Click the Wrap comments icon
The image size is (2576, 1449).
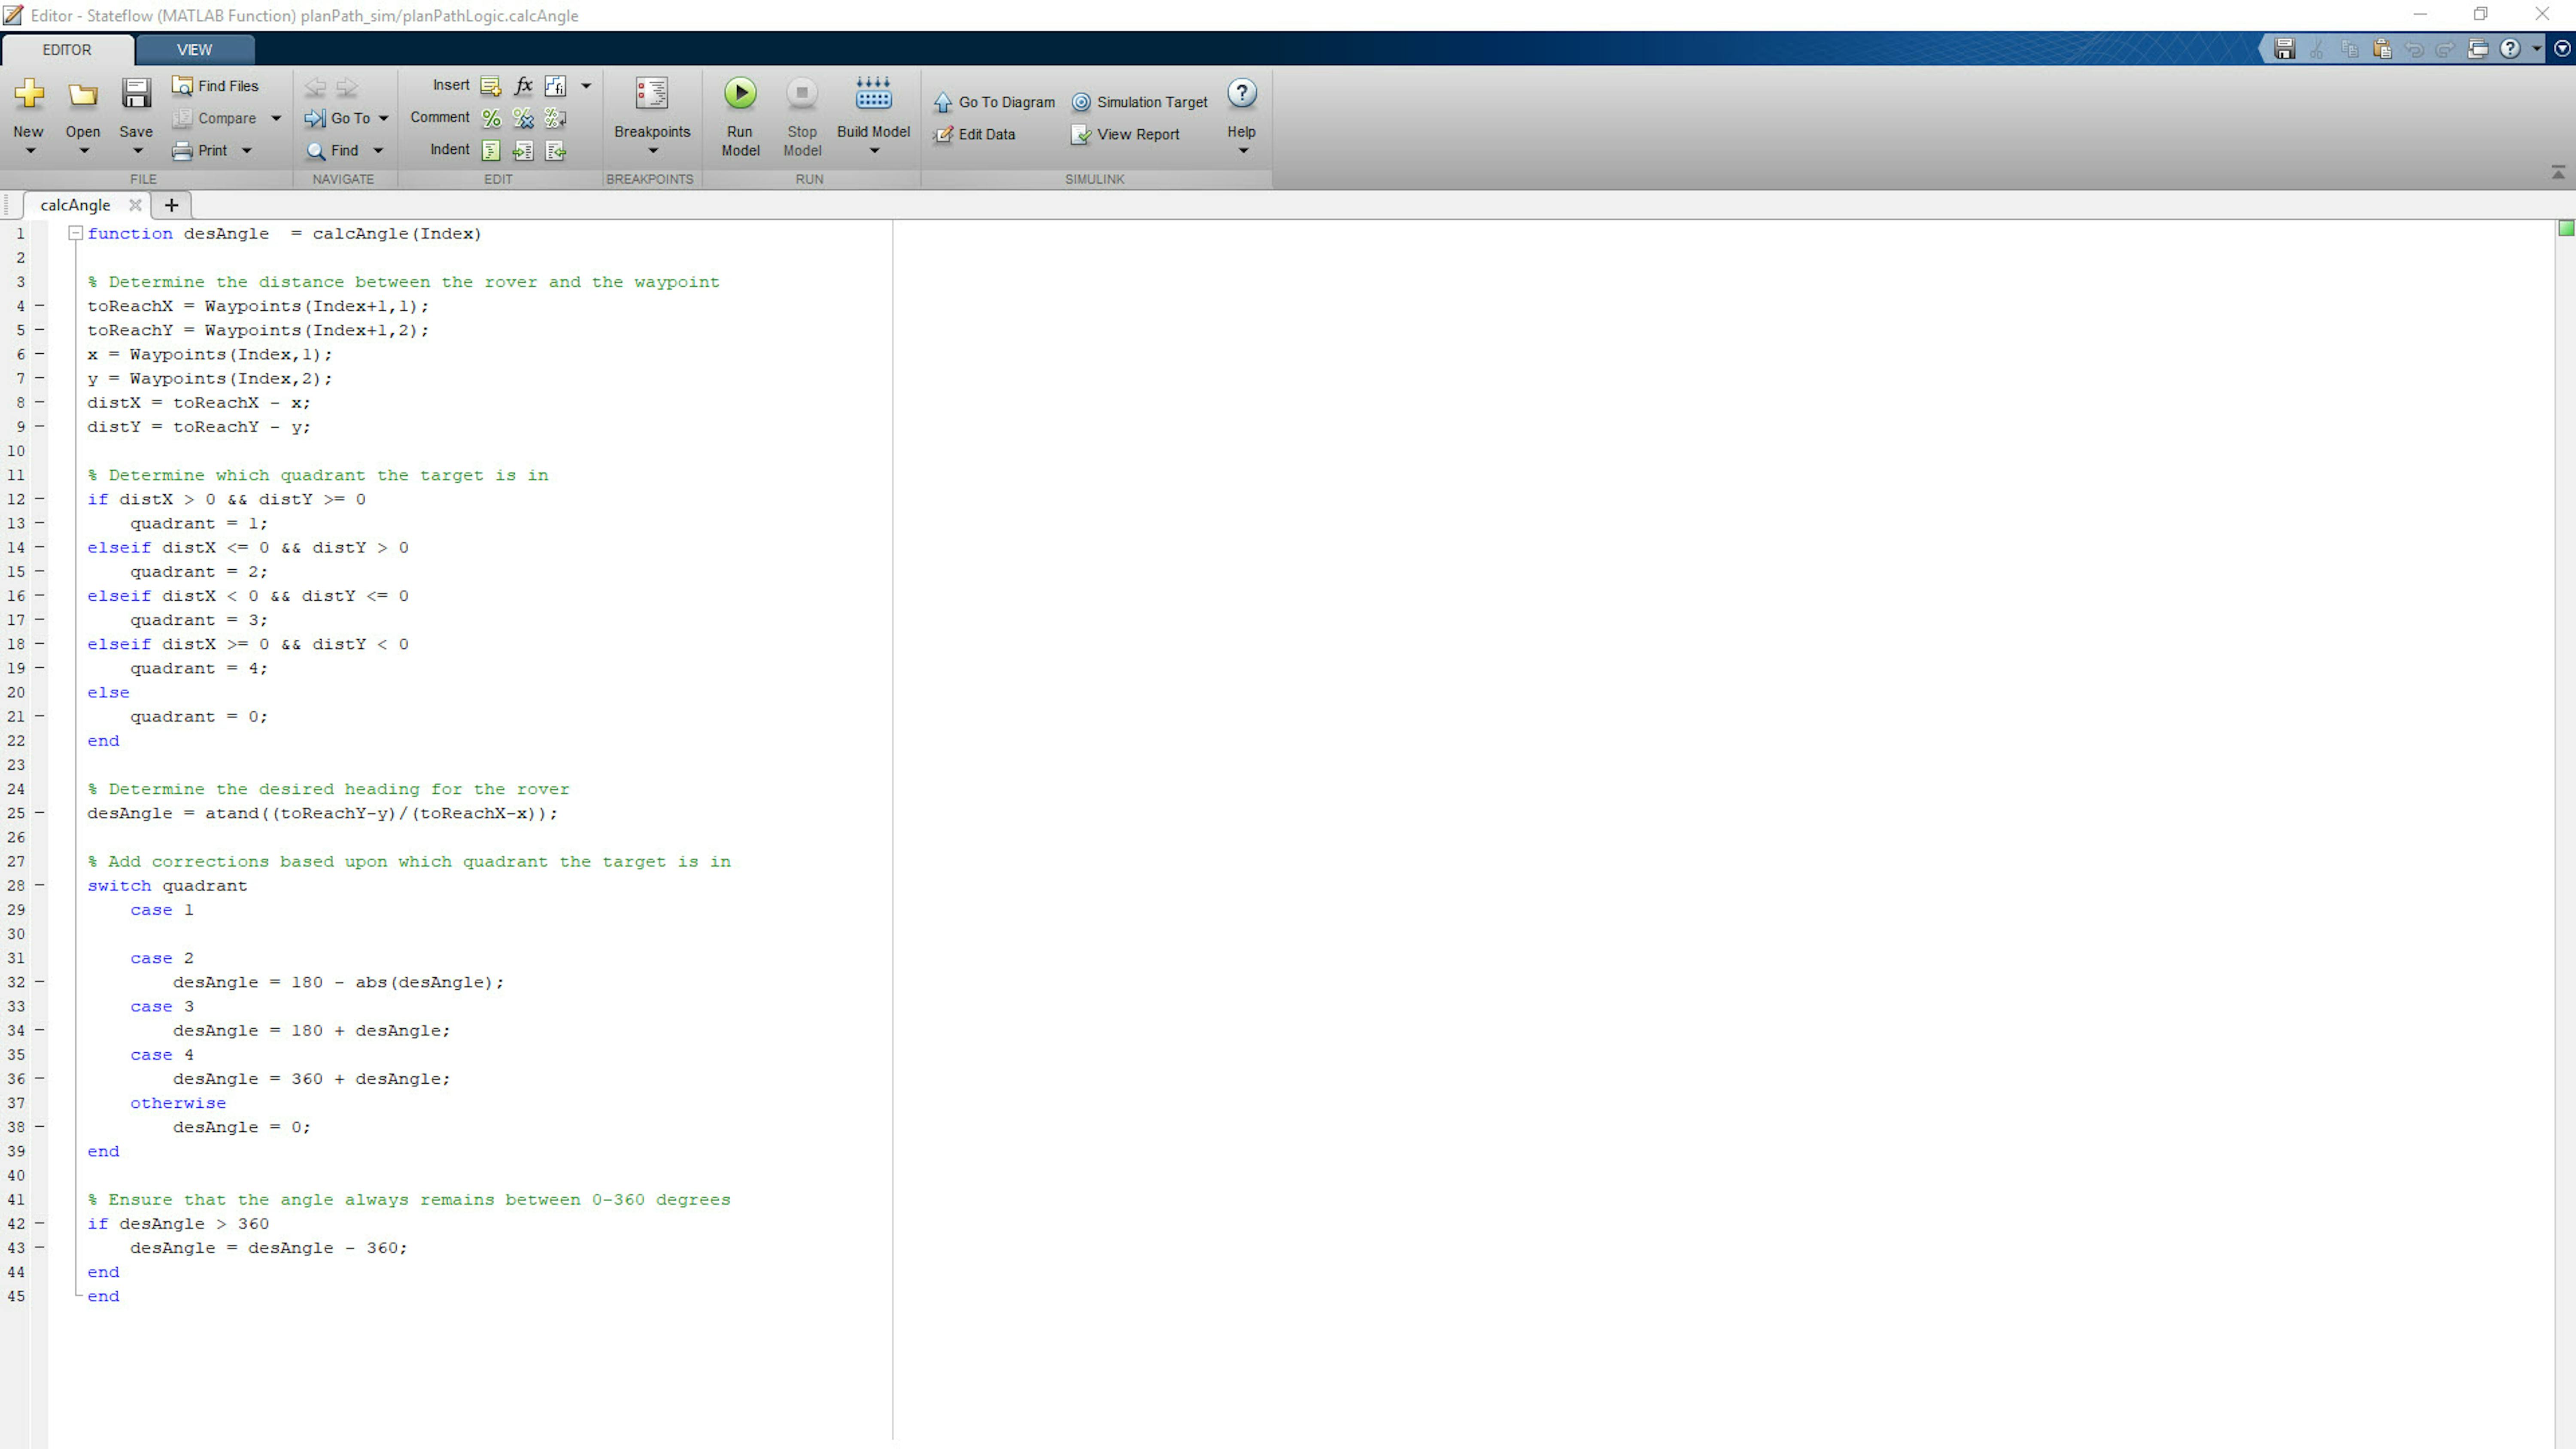pos(555,118)
